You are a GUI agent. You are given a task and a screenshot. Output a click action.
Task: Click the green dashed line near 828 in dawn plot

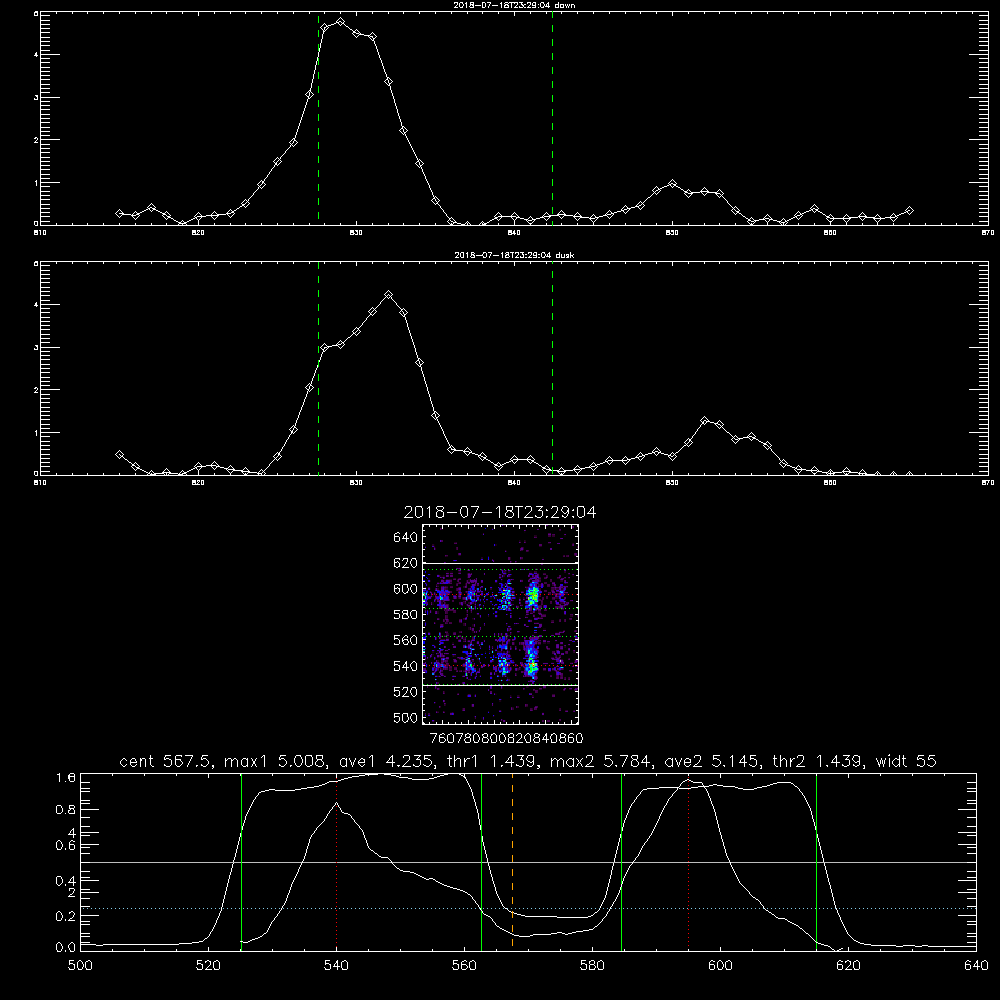pyautogui.click(x=318, y=118)
